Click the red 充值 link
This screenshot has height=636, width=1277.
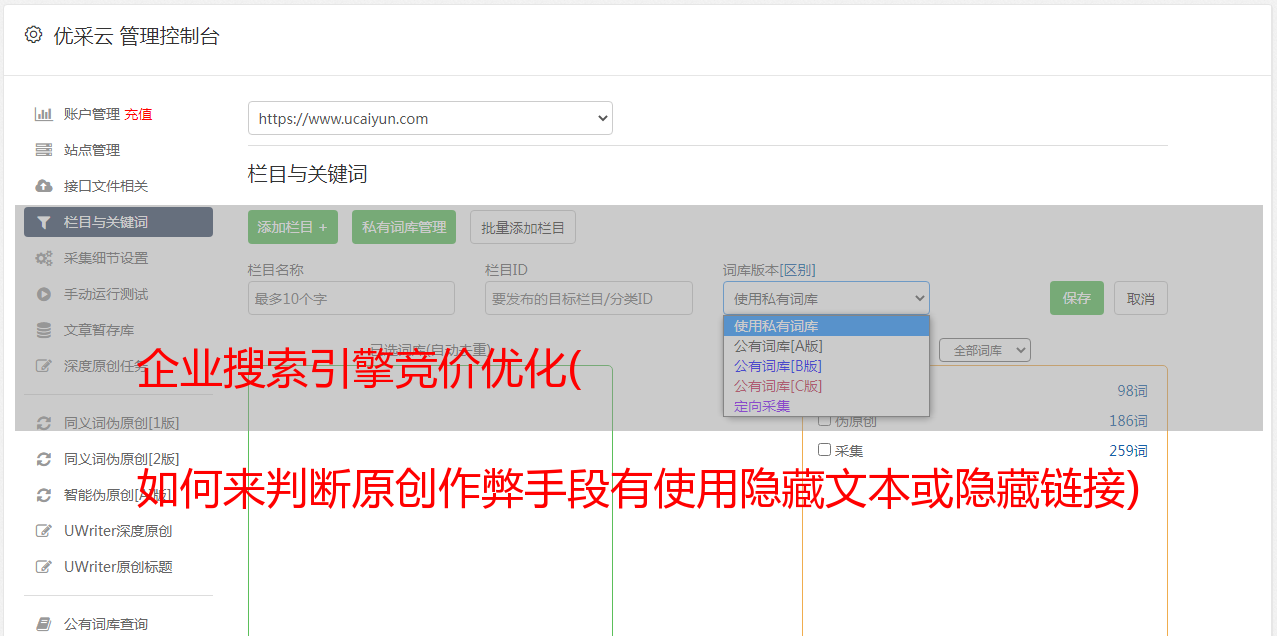coord(138,114)
